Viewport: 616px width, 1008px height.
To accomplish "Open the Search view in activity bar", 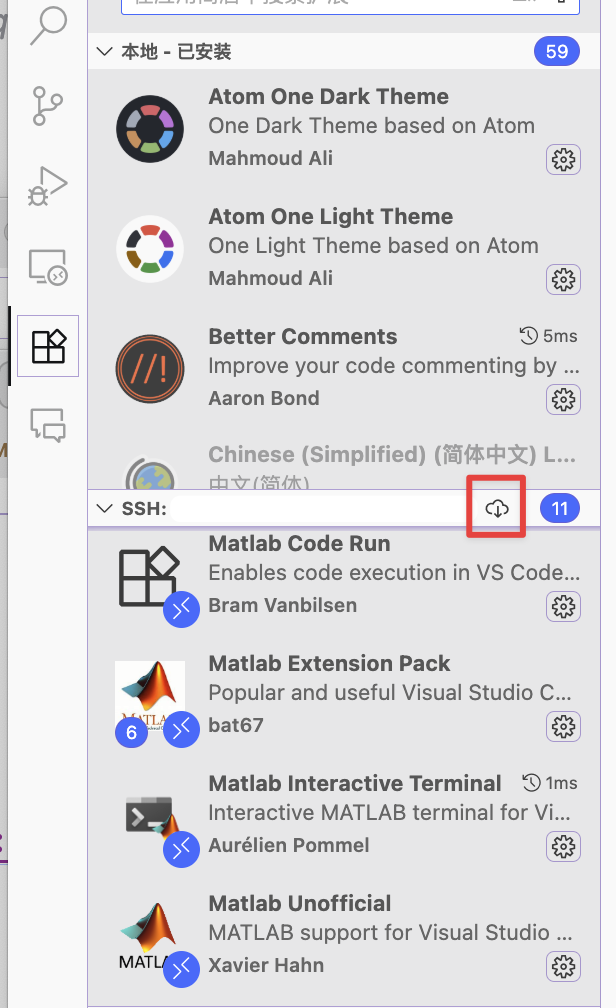I will 47,25.
